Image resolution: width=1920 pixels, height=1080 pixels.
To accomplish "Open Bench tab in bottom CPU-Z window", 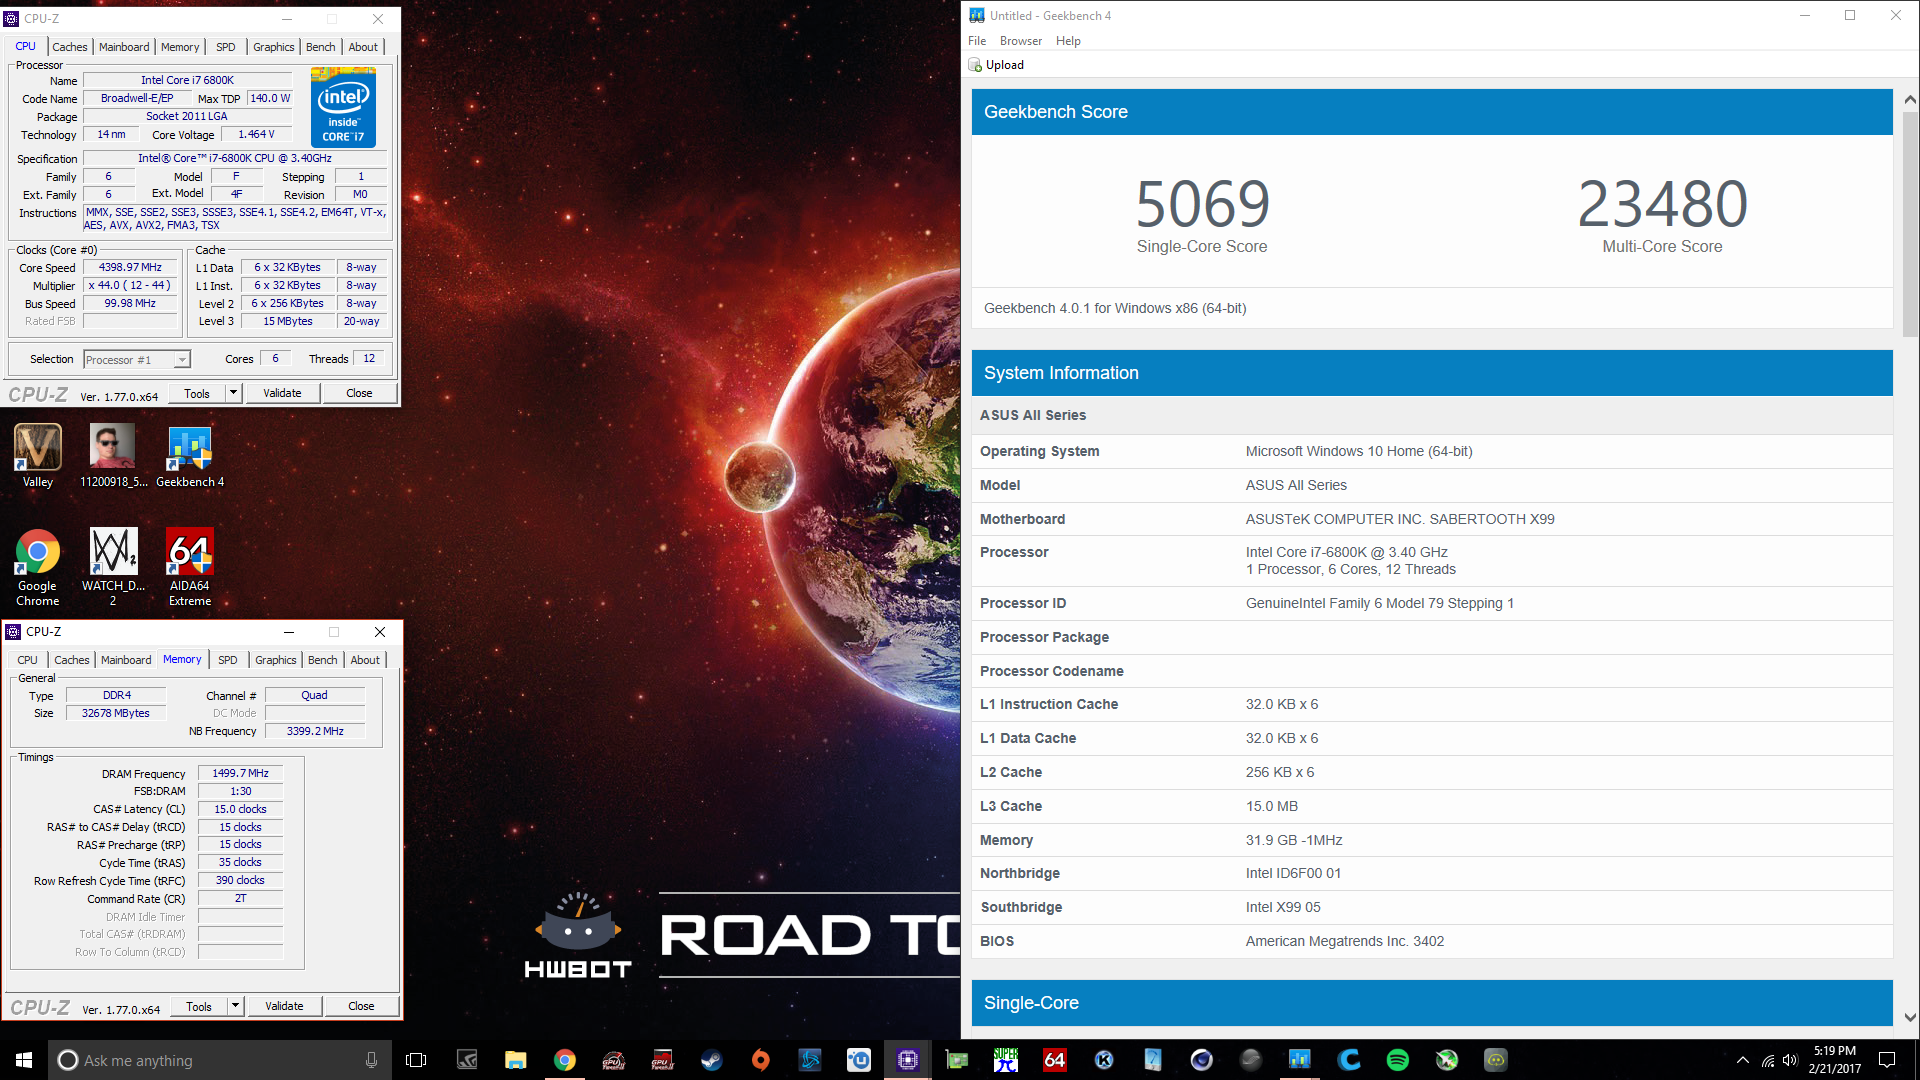I will 323,660.
